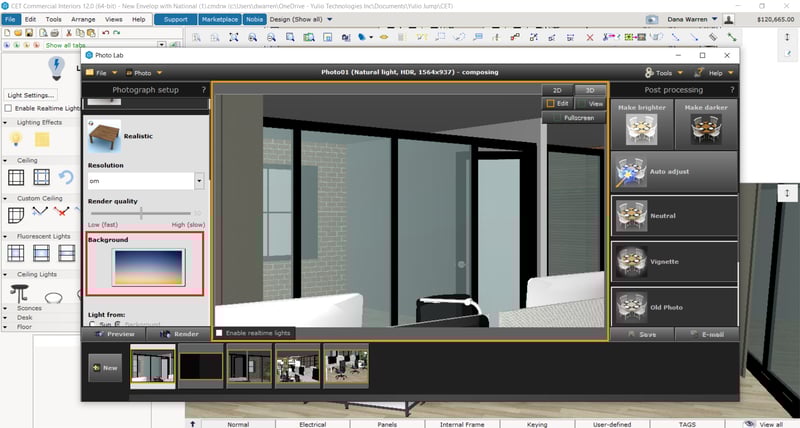Open the File menu in CET
800x428 pixels.
point(10,19)
